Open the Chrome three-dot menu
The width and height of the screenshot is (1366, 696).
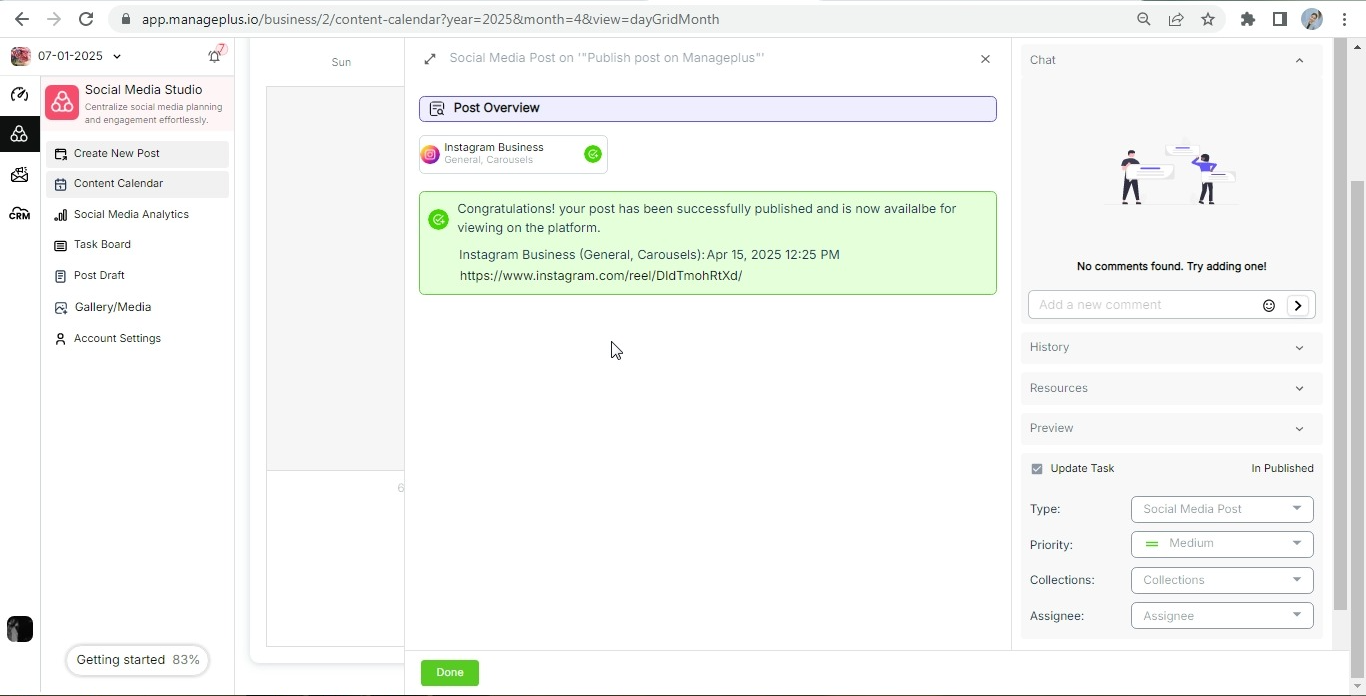(x=1344, y=19)
